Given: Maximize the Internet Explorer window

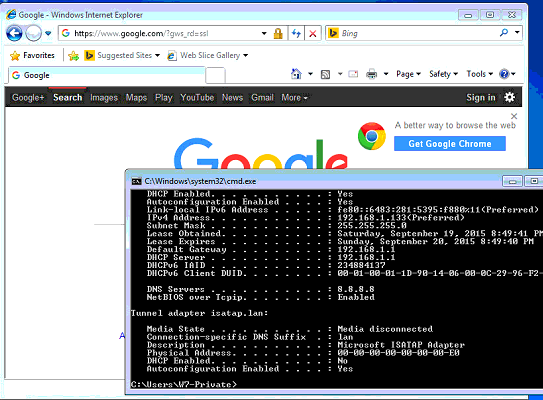Looking at the screenshot, I should point(490,15).
